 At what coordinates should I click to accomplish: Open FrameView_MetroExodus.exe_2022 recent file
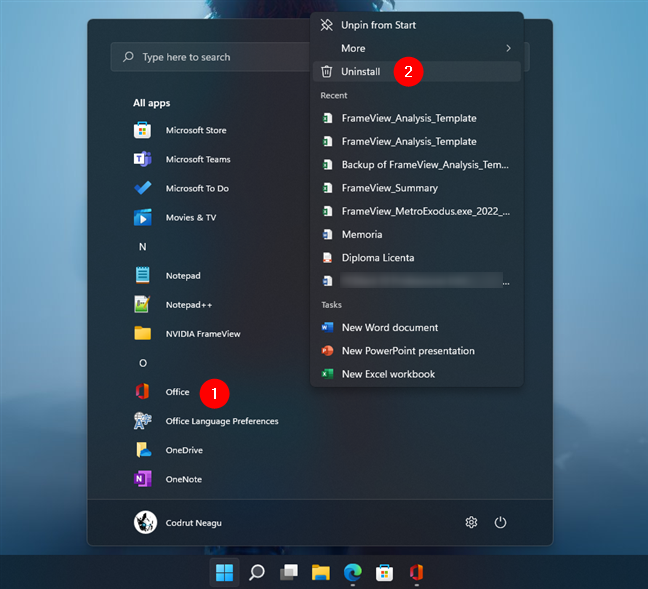[417, 211]
